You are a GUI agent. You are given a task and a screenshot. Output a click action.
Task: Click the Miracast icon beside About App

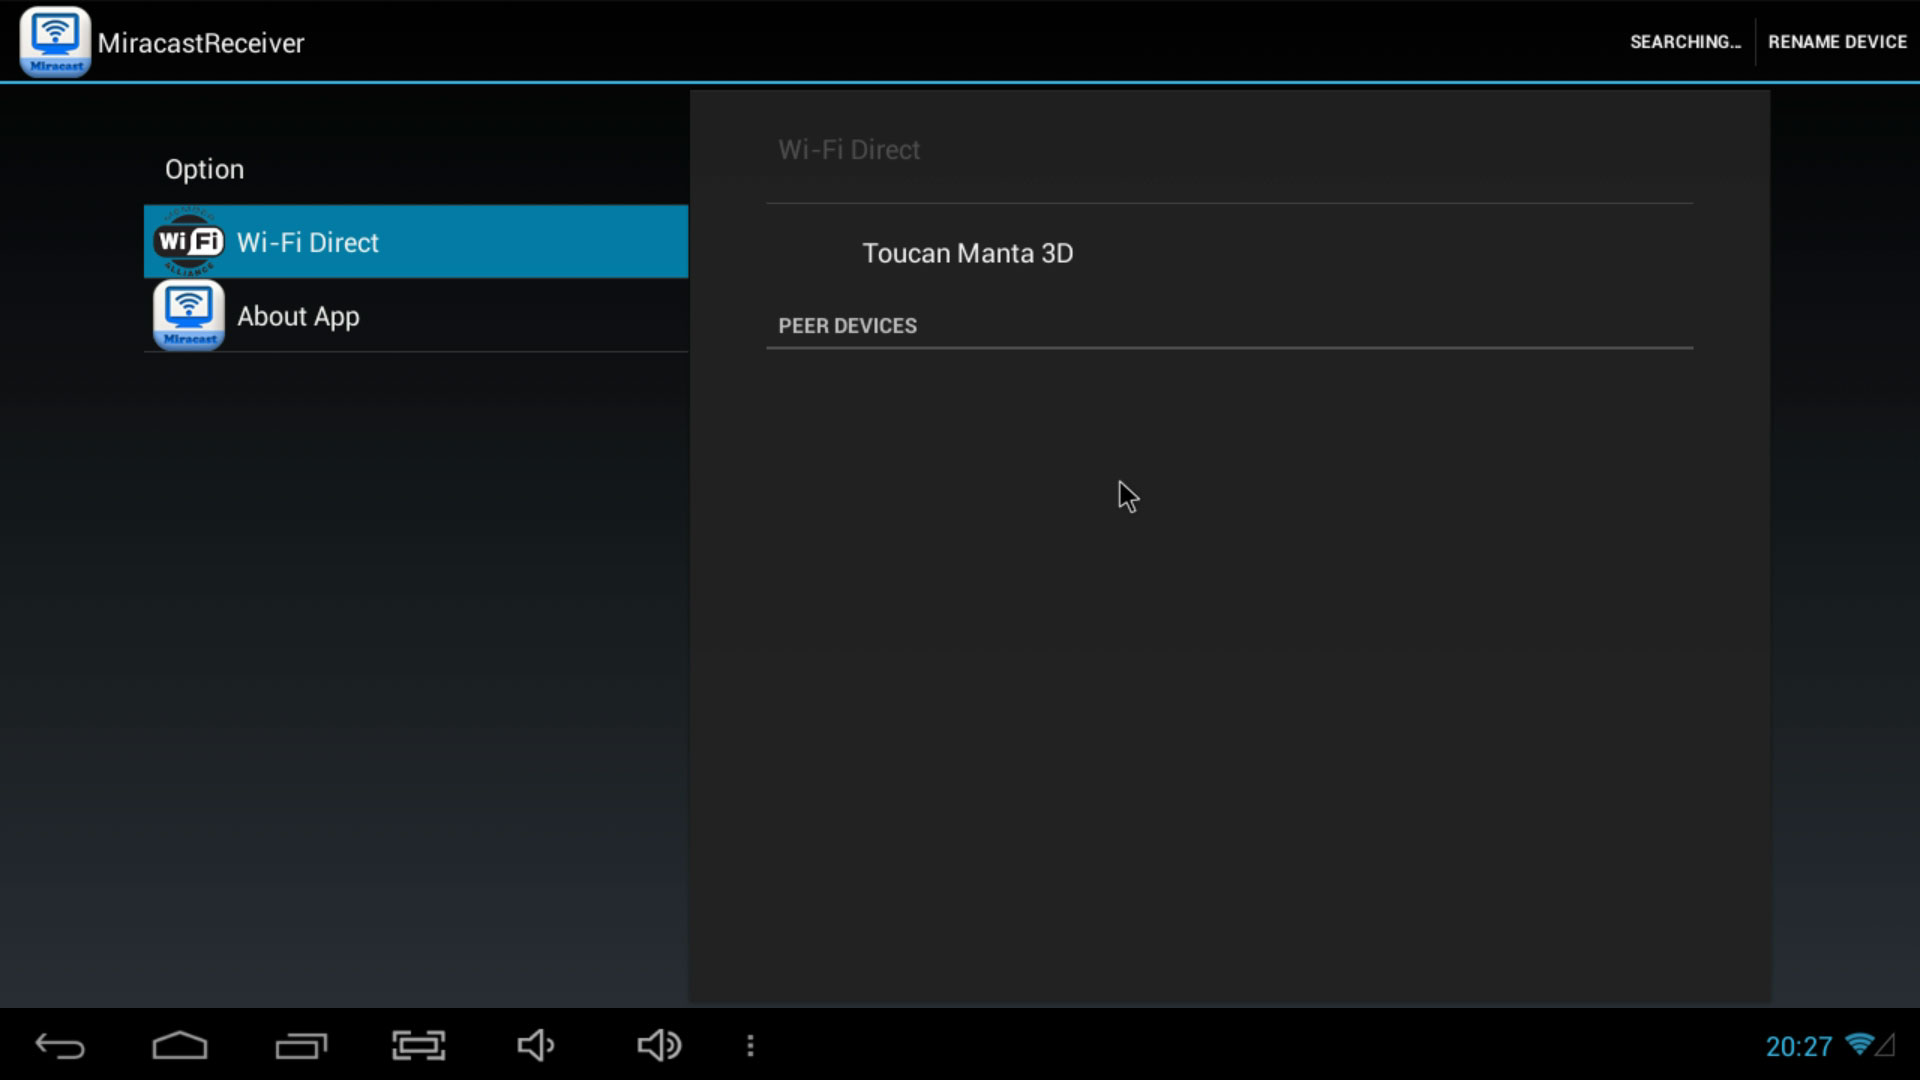click(188, 316)
